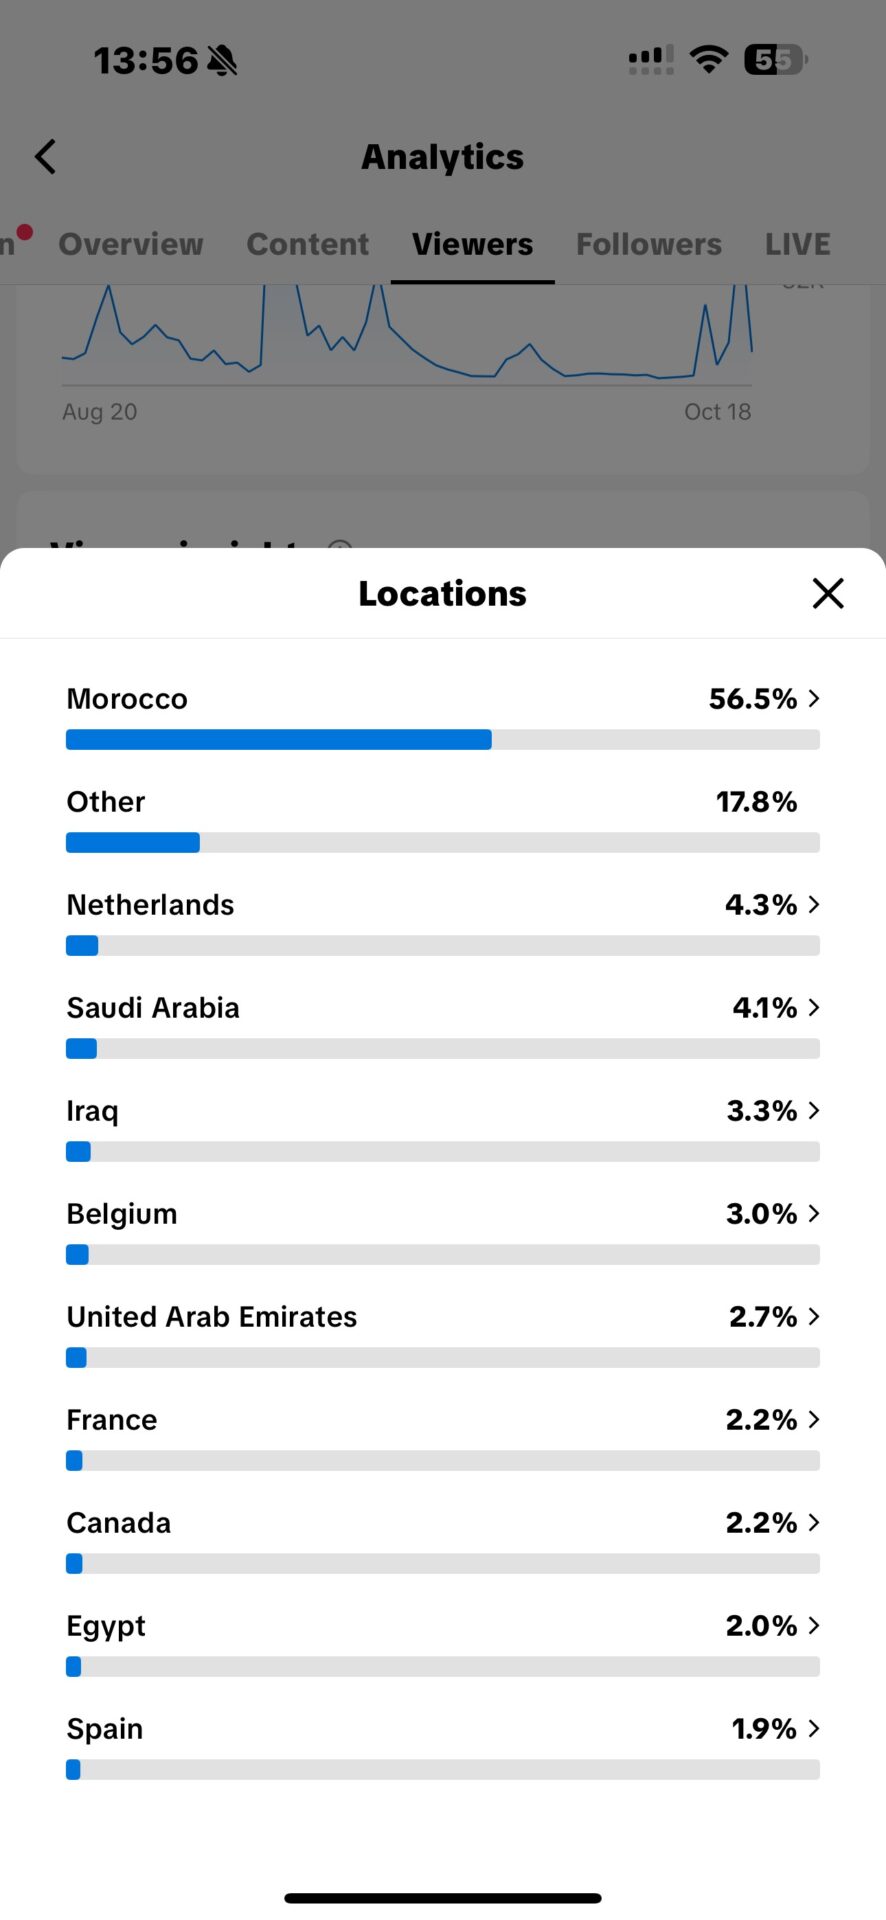
Task: Open Iraq breakdown chevron
Action: [x=814, y=1110]
